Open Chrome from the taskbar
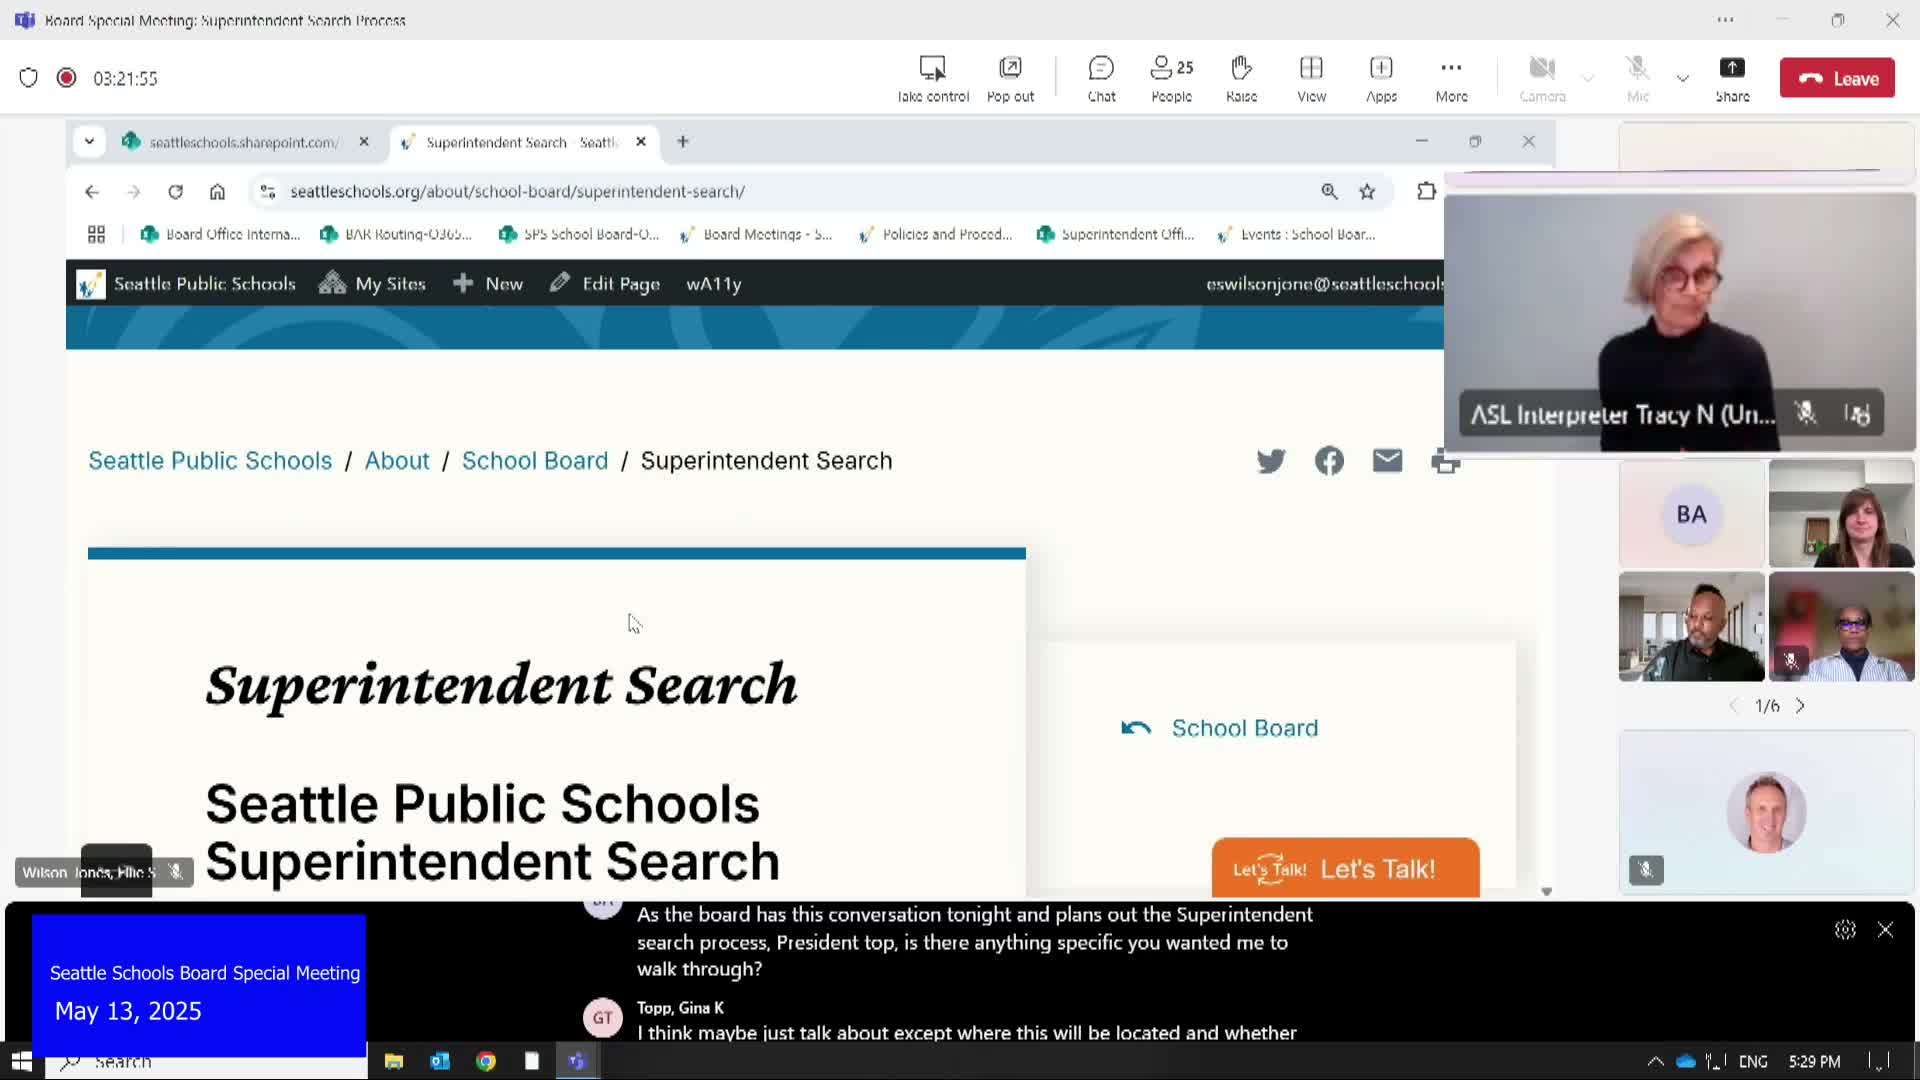 485,1061
